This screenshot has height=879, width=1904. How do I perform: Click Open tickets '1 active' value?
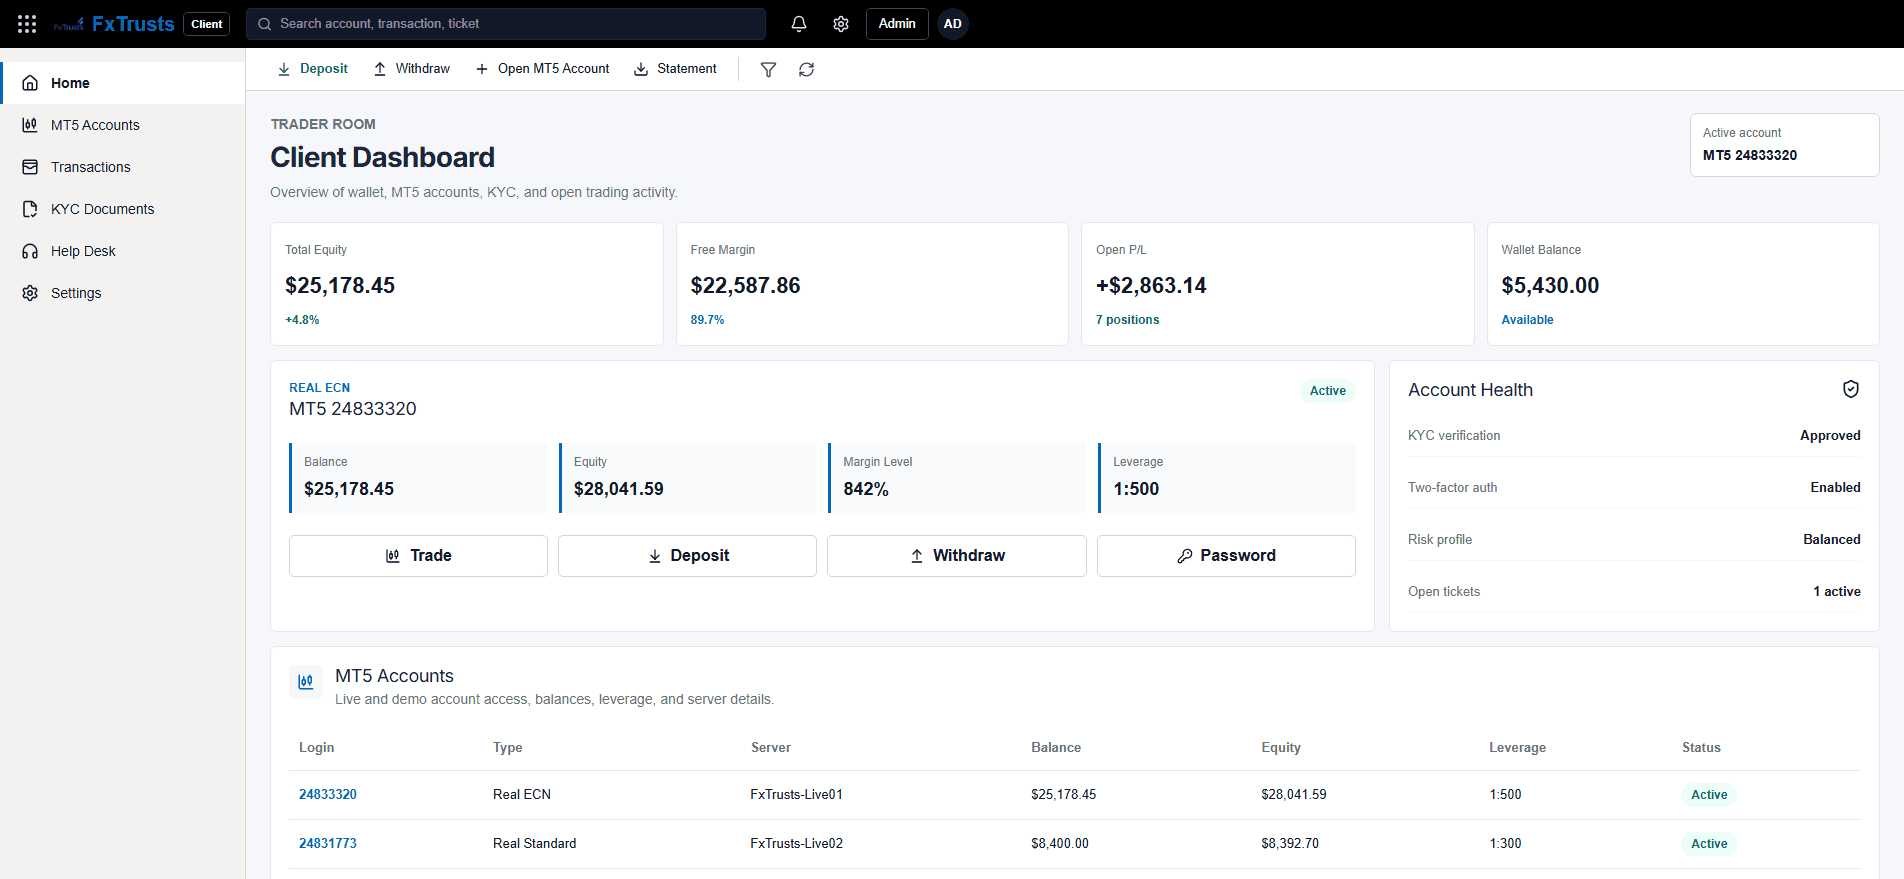pyautogui.click(x=1837, y=592)
